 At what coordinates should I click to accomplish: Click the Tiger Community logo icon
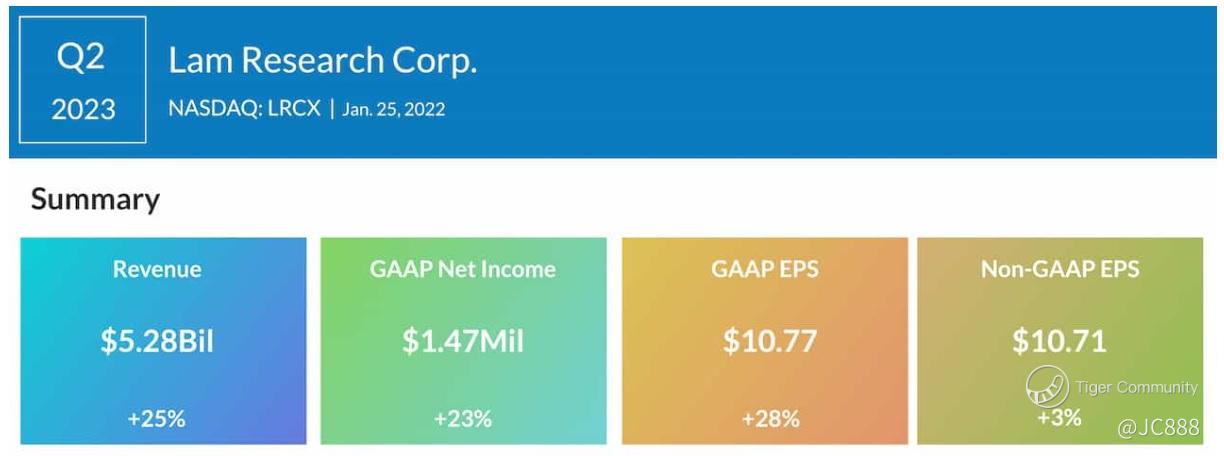point(1047,387)
